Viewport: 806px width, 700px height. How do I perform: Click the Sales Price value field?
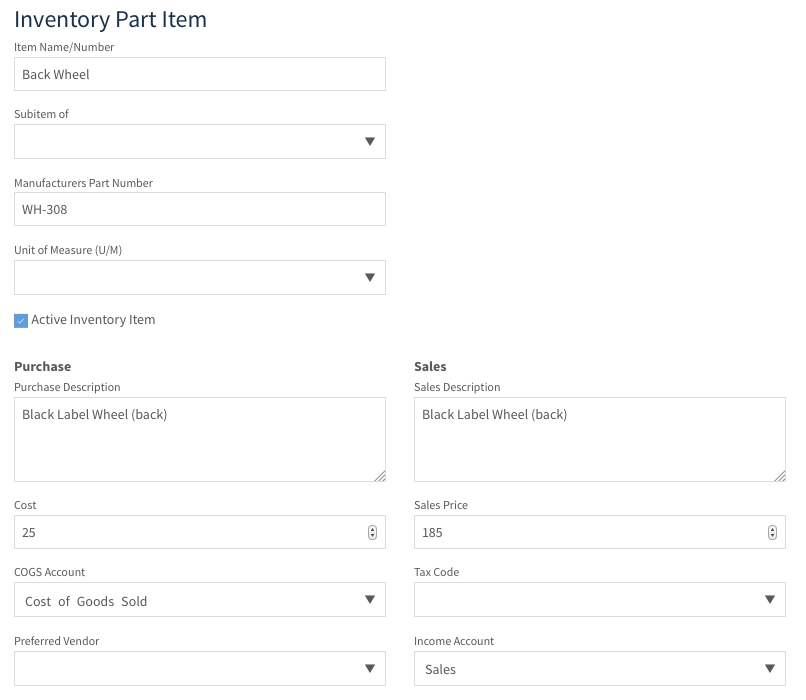[x=590, y=532]
